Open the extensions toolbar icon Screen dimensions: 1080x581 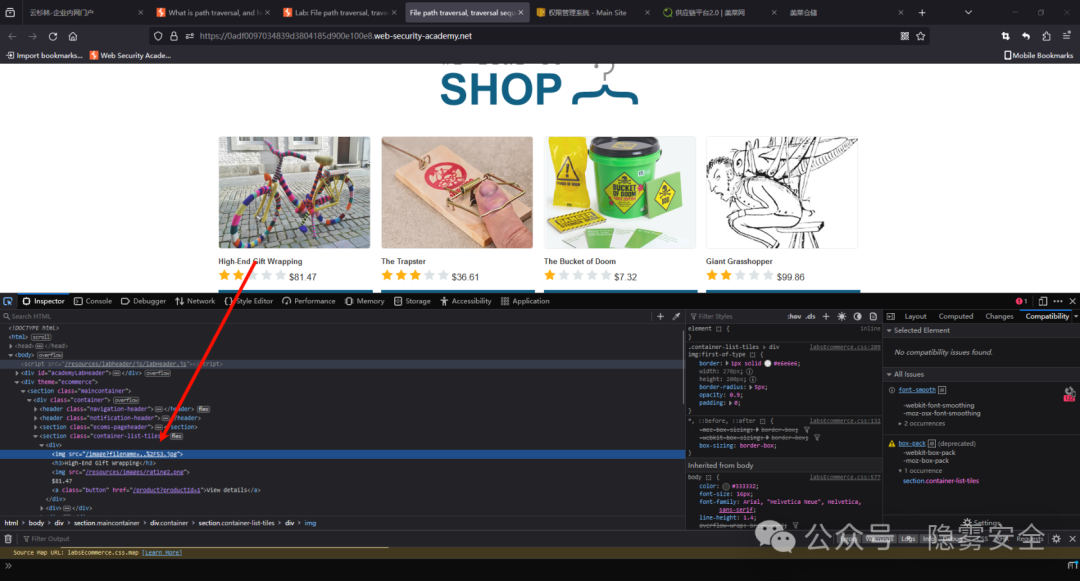[x=1046, y=36]
